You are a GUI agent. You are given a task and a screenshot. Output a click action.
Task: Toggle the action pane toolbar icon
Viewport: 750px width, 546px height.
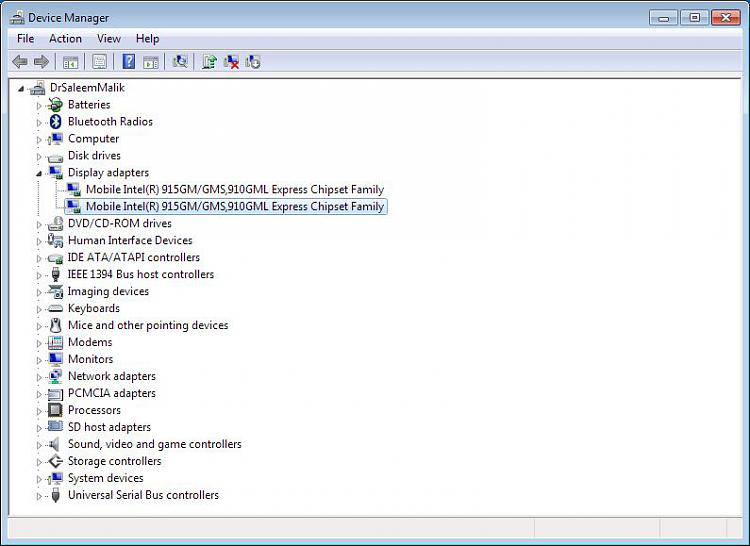(x=151, y=62)
